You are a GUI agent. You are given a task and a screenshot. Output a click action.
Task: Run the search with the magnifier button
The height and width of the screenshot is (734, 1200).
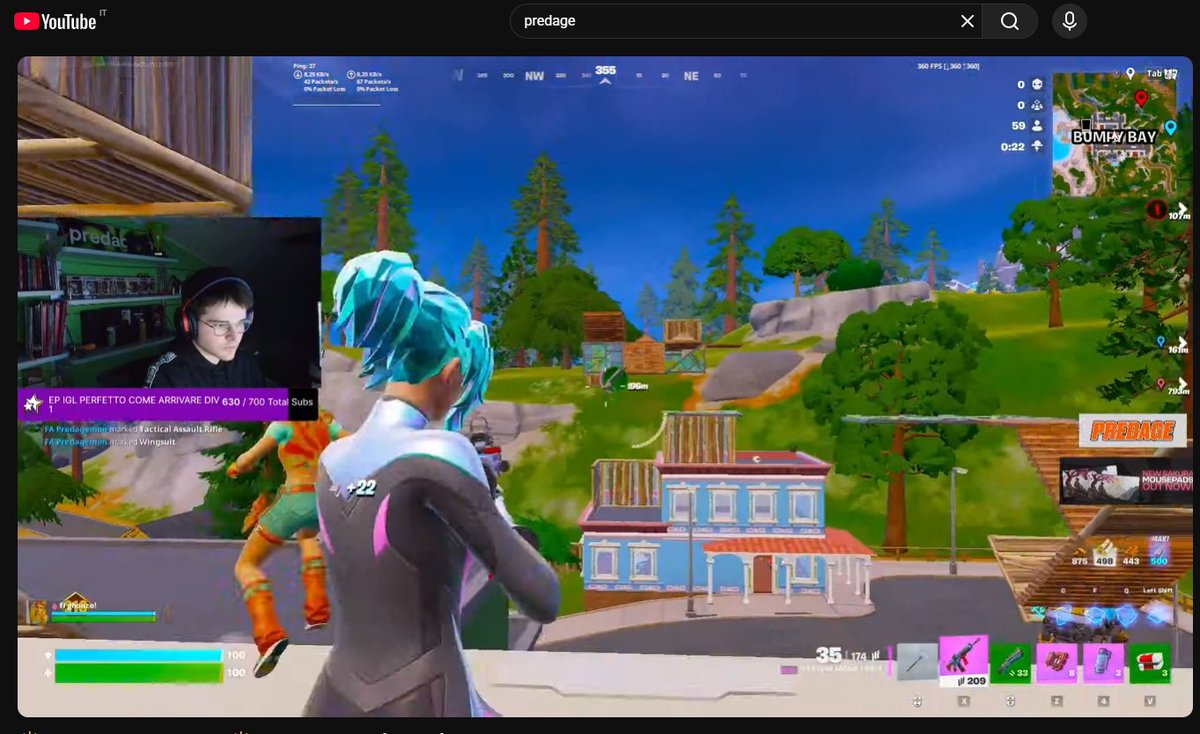click(1010, 21)
